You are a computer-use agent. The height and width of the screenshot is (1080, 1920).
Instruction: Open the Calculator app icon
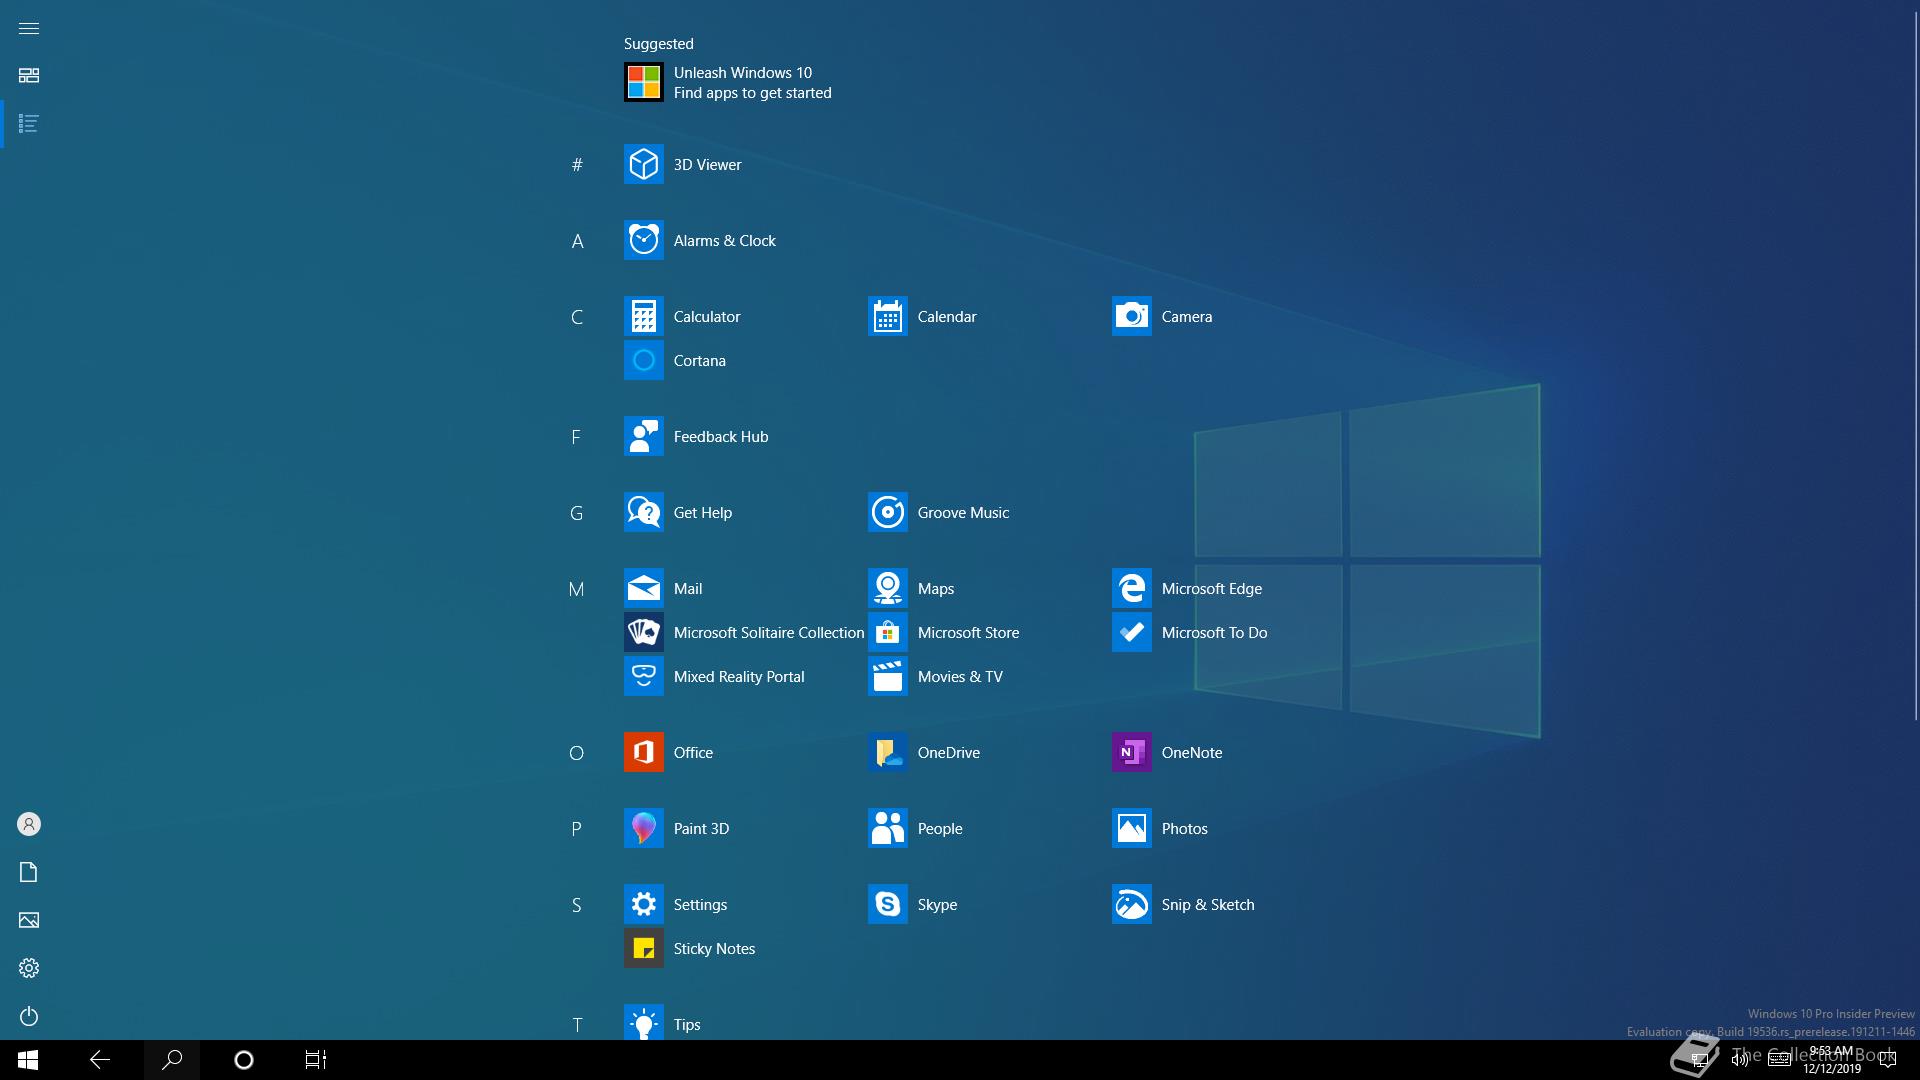click(x=643, y=316)
